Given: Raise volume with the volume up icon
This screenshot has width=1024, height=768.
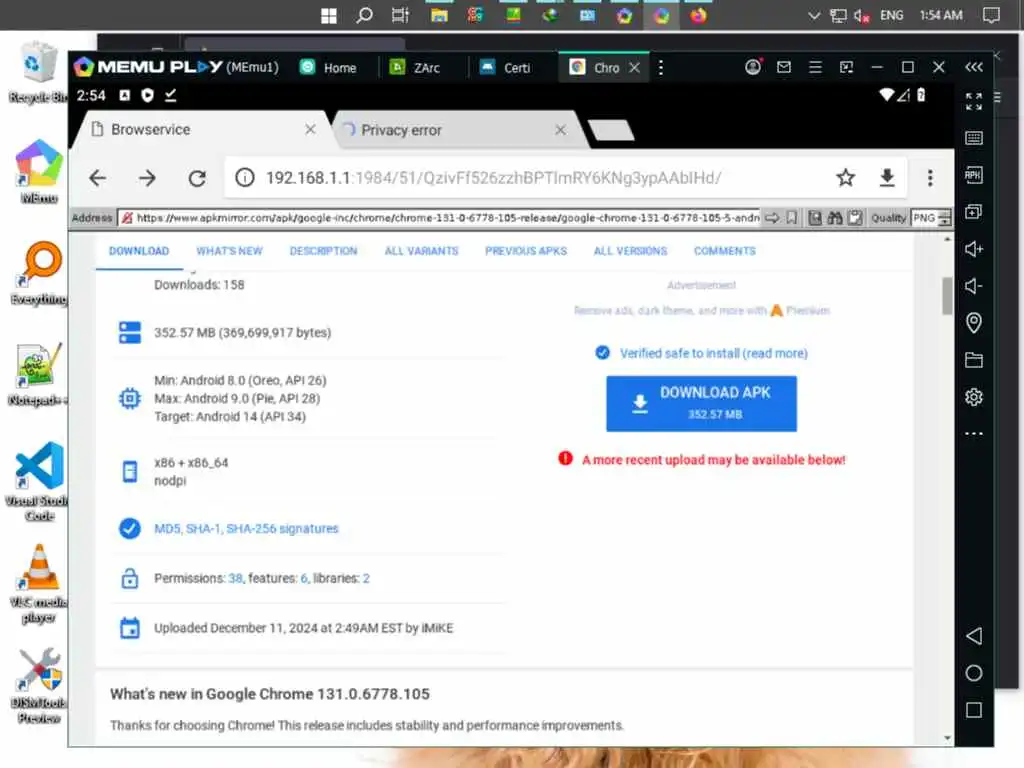Looking at the screenshot, I should point(973,249).
